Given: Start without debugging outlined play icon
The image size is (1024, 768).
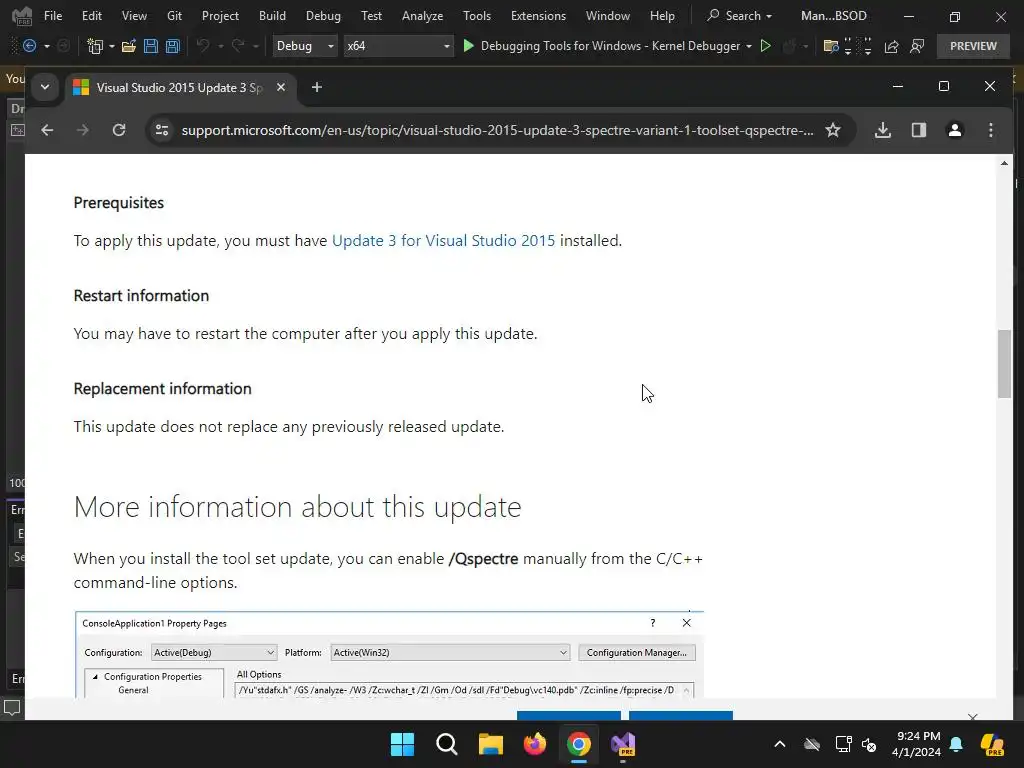Looking at the screenshot, I should 766,46.
